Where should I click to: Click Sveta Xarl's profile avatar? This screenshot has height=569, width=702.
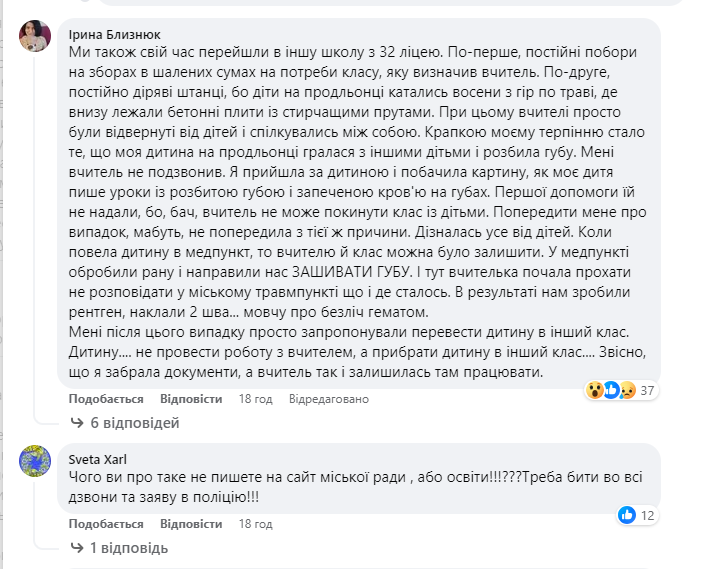click(35, 462)
